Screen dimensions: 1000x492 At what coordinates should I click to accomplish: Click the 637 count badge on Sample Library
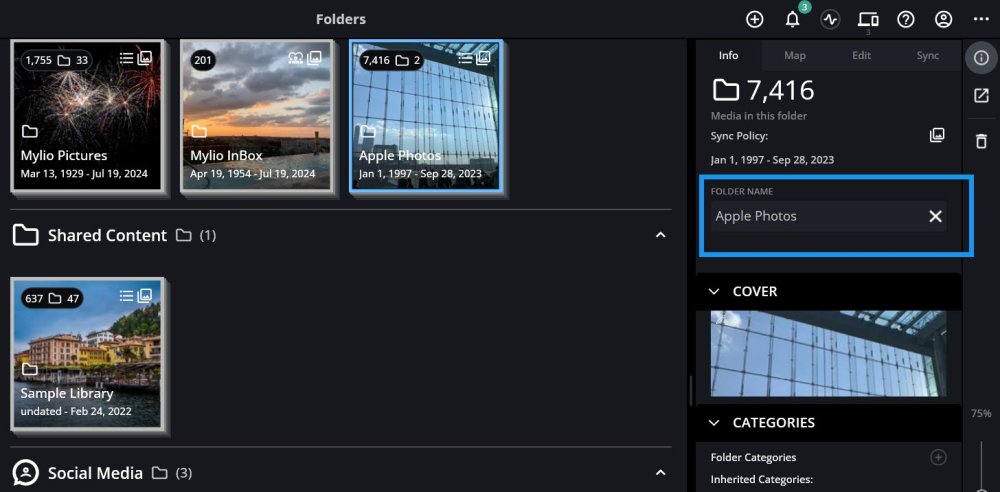coord(52,298)
